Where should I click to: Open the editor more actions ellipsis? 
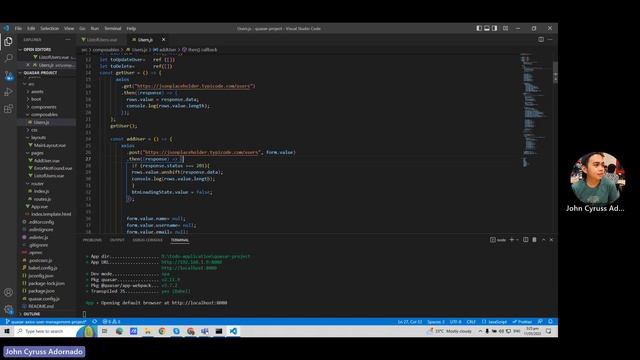click(550, 40)
